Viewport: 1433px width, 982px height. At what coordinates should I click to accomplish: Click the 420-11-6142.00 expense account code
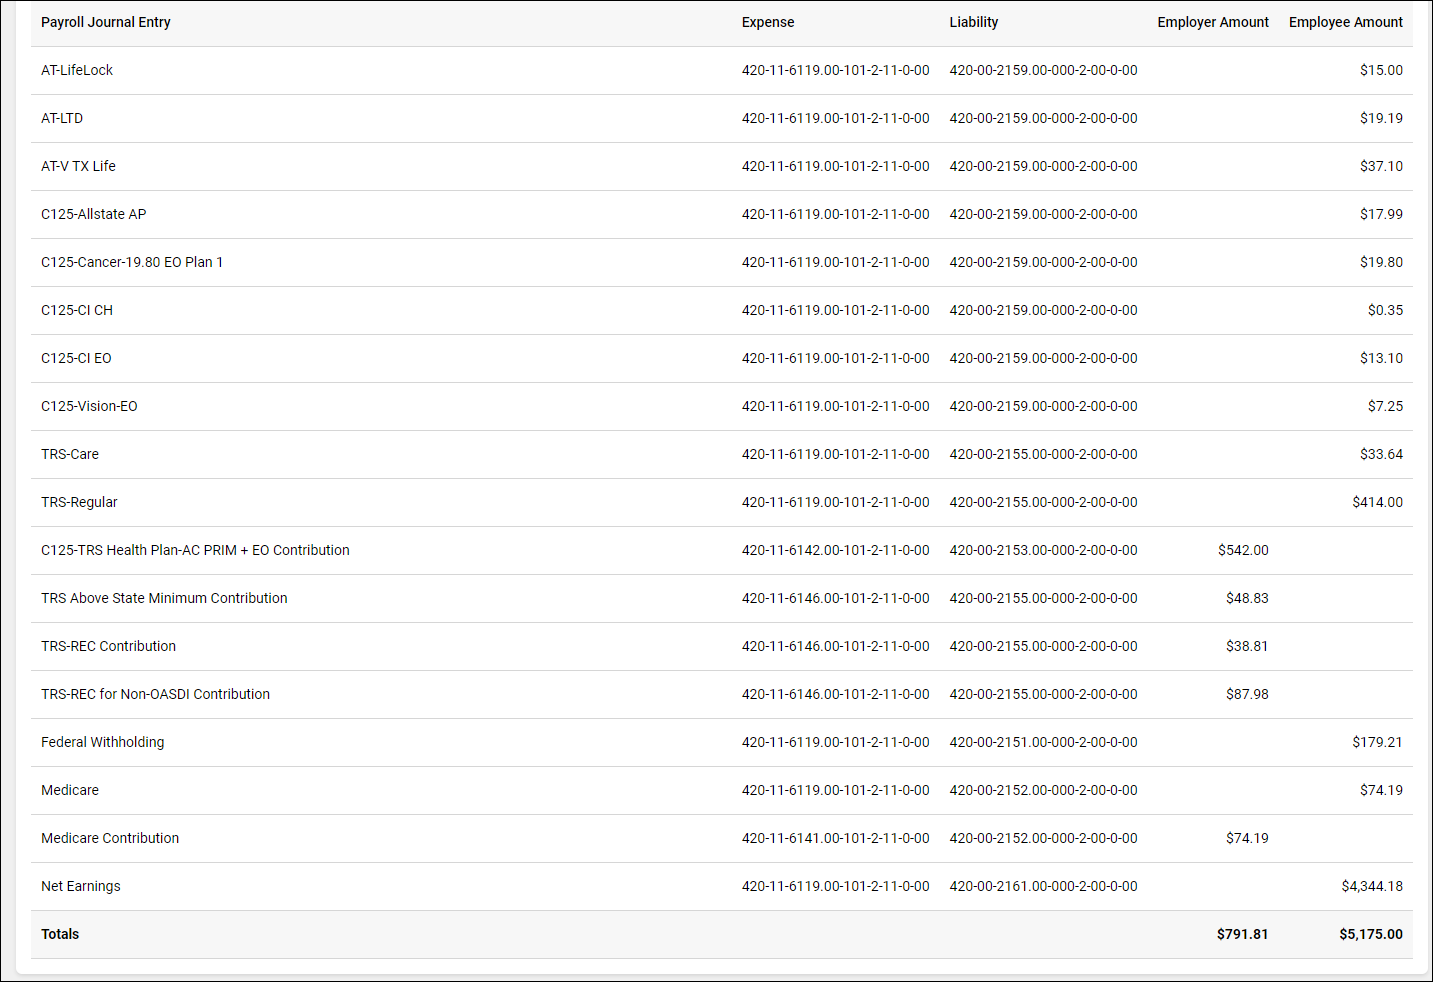[x=835, y=550]
